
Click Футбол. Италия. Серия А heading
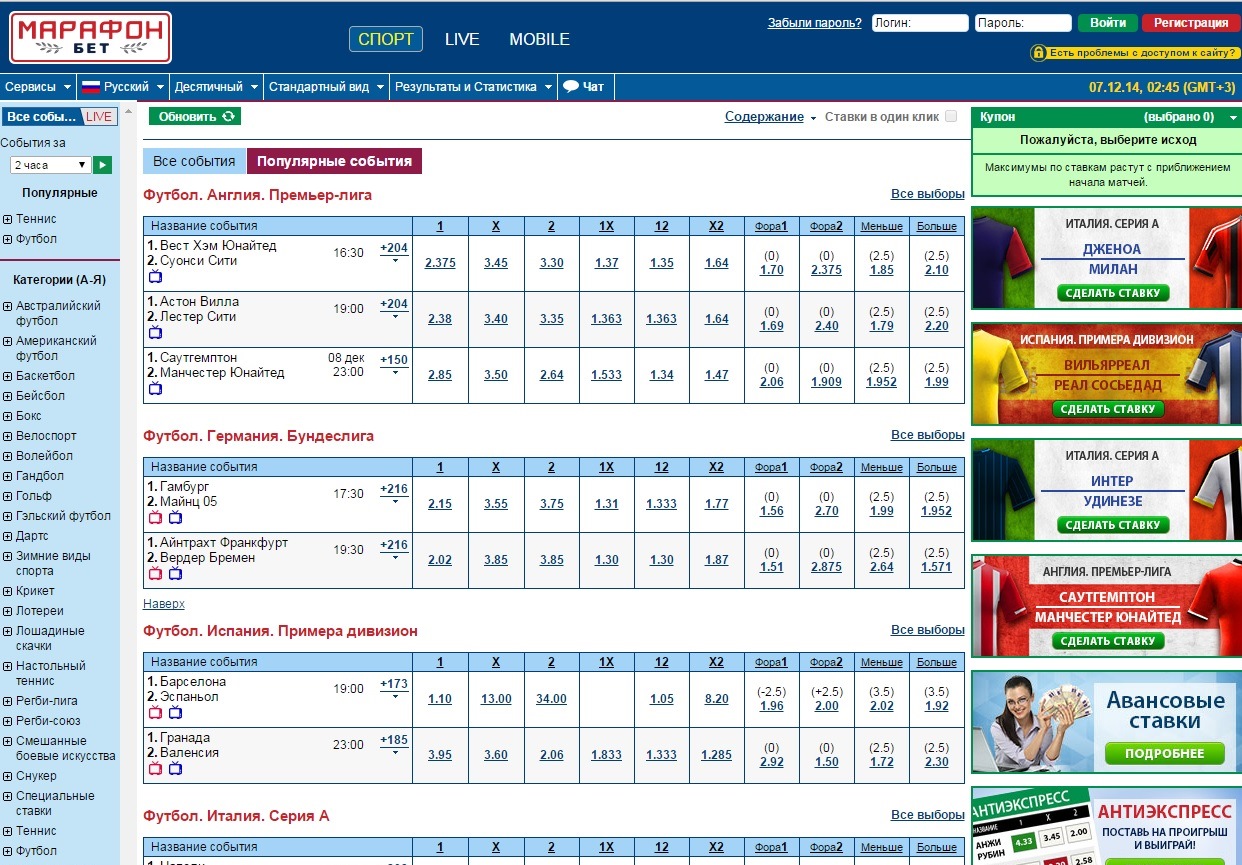(x=236, y=816)
